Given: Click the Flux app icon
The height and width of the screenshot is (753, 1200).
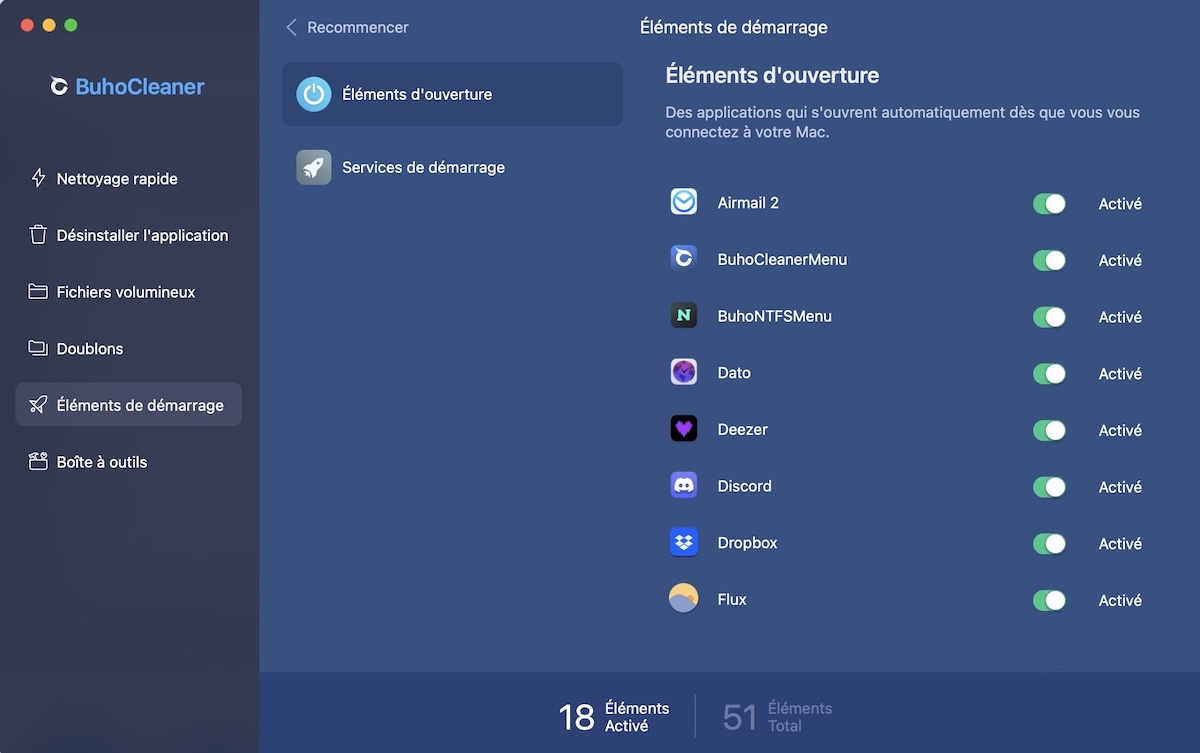Looking at the screenshot, I should [684, 599].
